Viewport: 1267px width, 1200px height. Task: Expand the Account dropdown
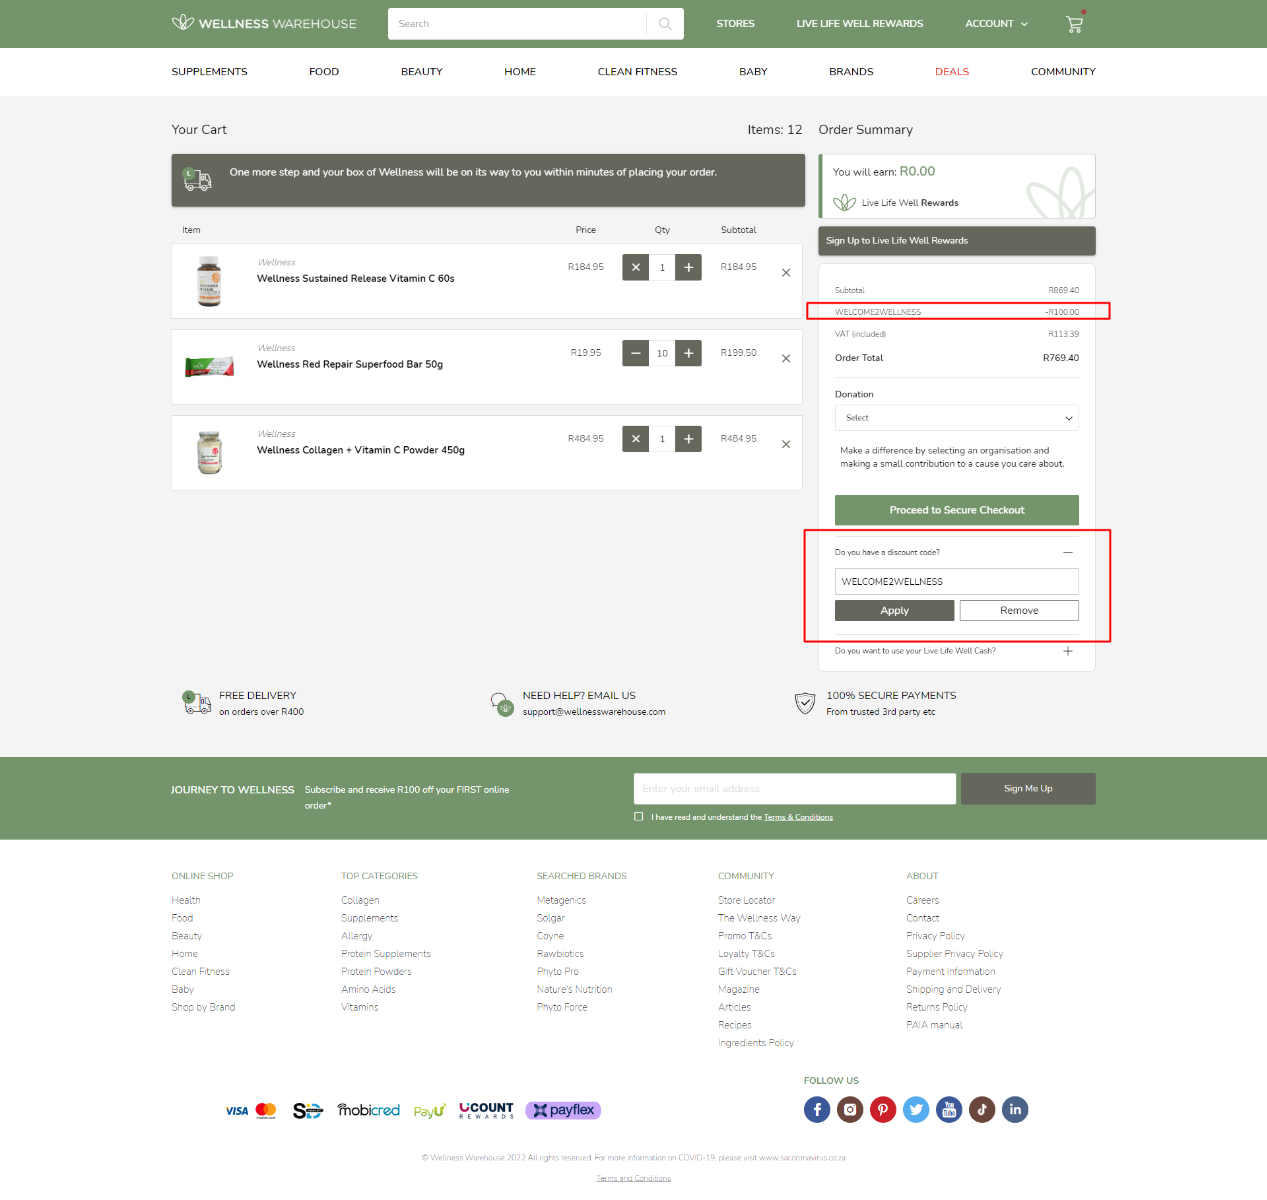[x=996, y=24]
